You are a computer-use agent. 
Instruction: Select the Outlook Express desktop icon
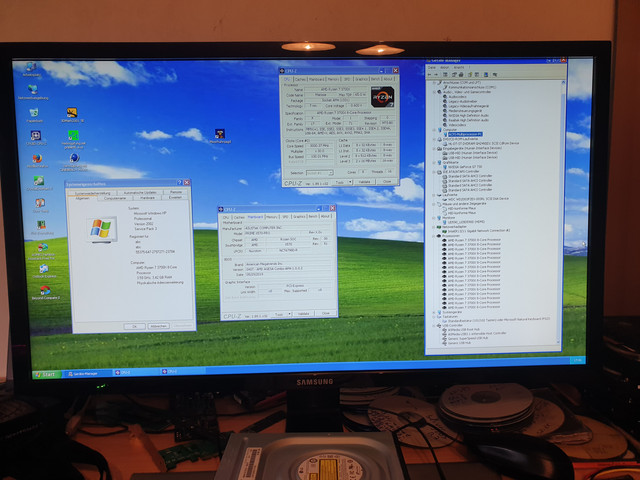click(44, 271)
